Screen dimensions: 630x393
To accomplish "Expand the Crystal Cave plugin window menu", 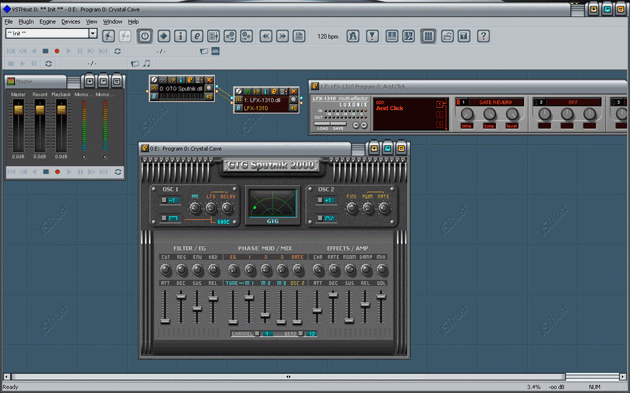I will (x=358, y=149).
